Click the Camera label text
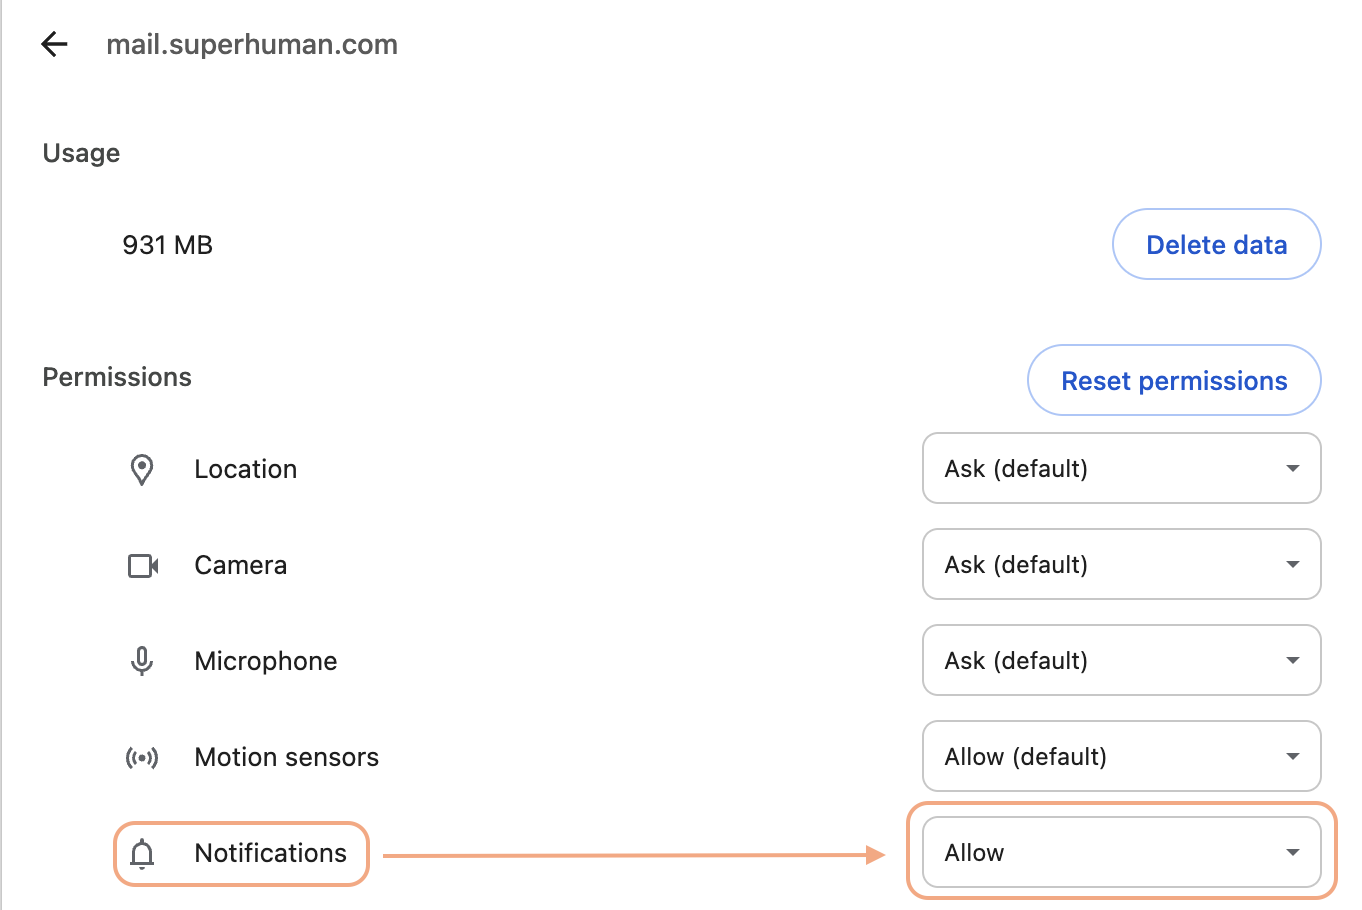This screenshot has width=1362, height=910. pos(241,565)
